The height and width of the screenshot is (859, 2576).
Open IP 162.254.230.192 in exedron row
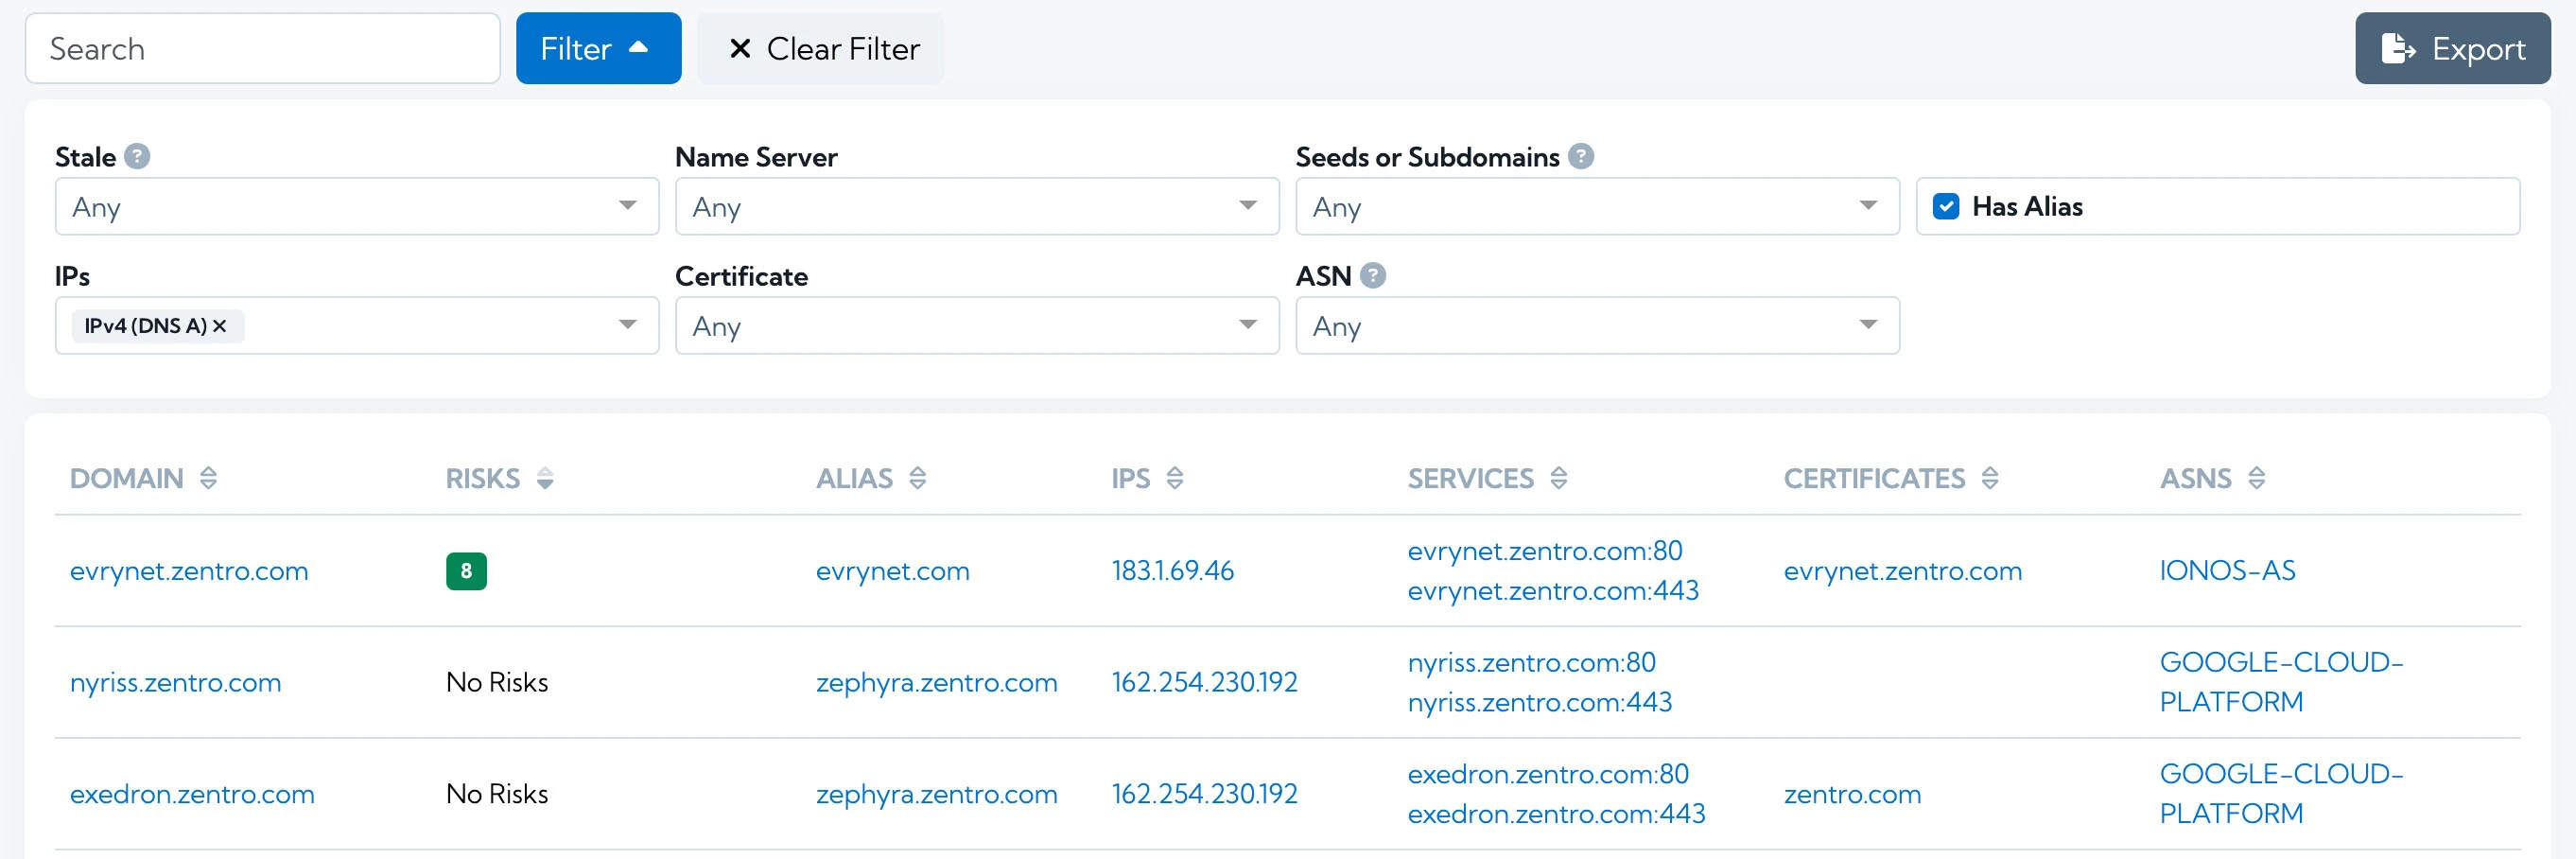pyautogui.click(x=1204, y=794)
